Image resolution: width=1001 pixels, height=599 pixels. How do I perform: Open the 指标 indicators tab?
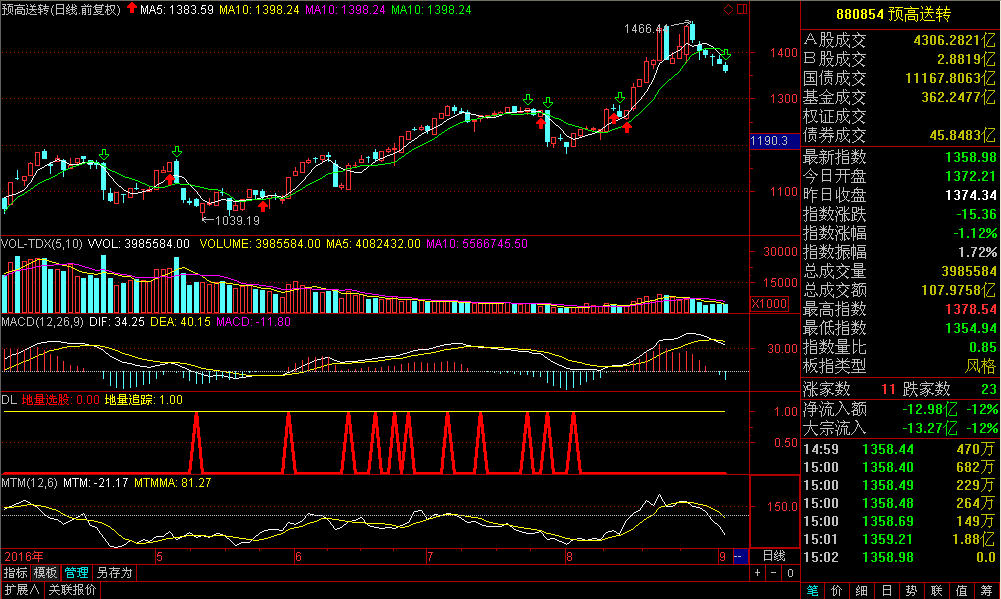(x=15, y=573)
